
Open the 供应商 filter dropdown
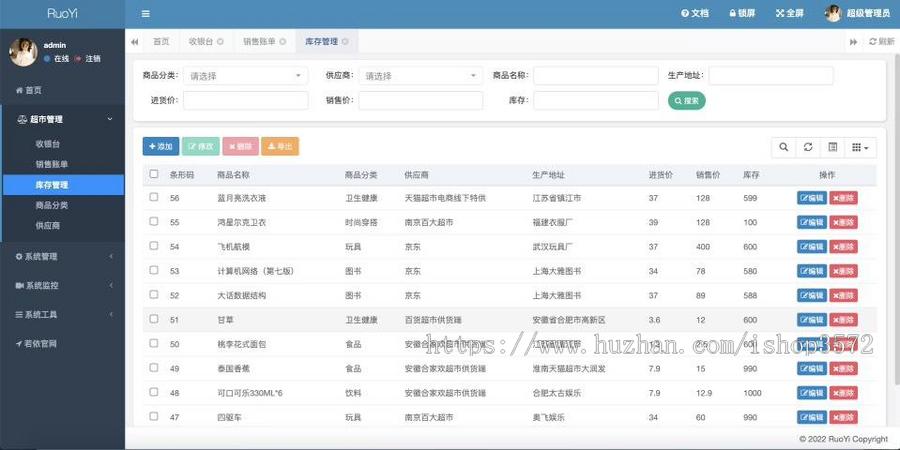point(421,76)
